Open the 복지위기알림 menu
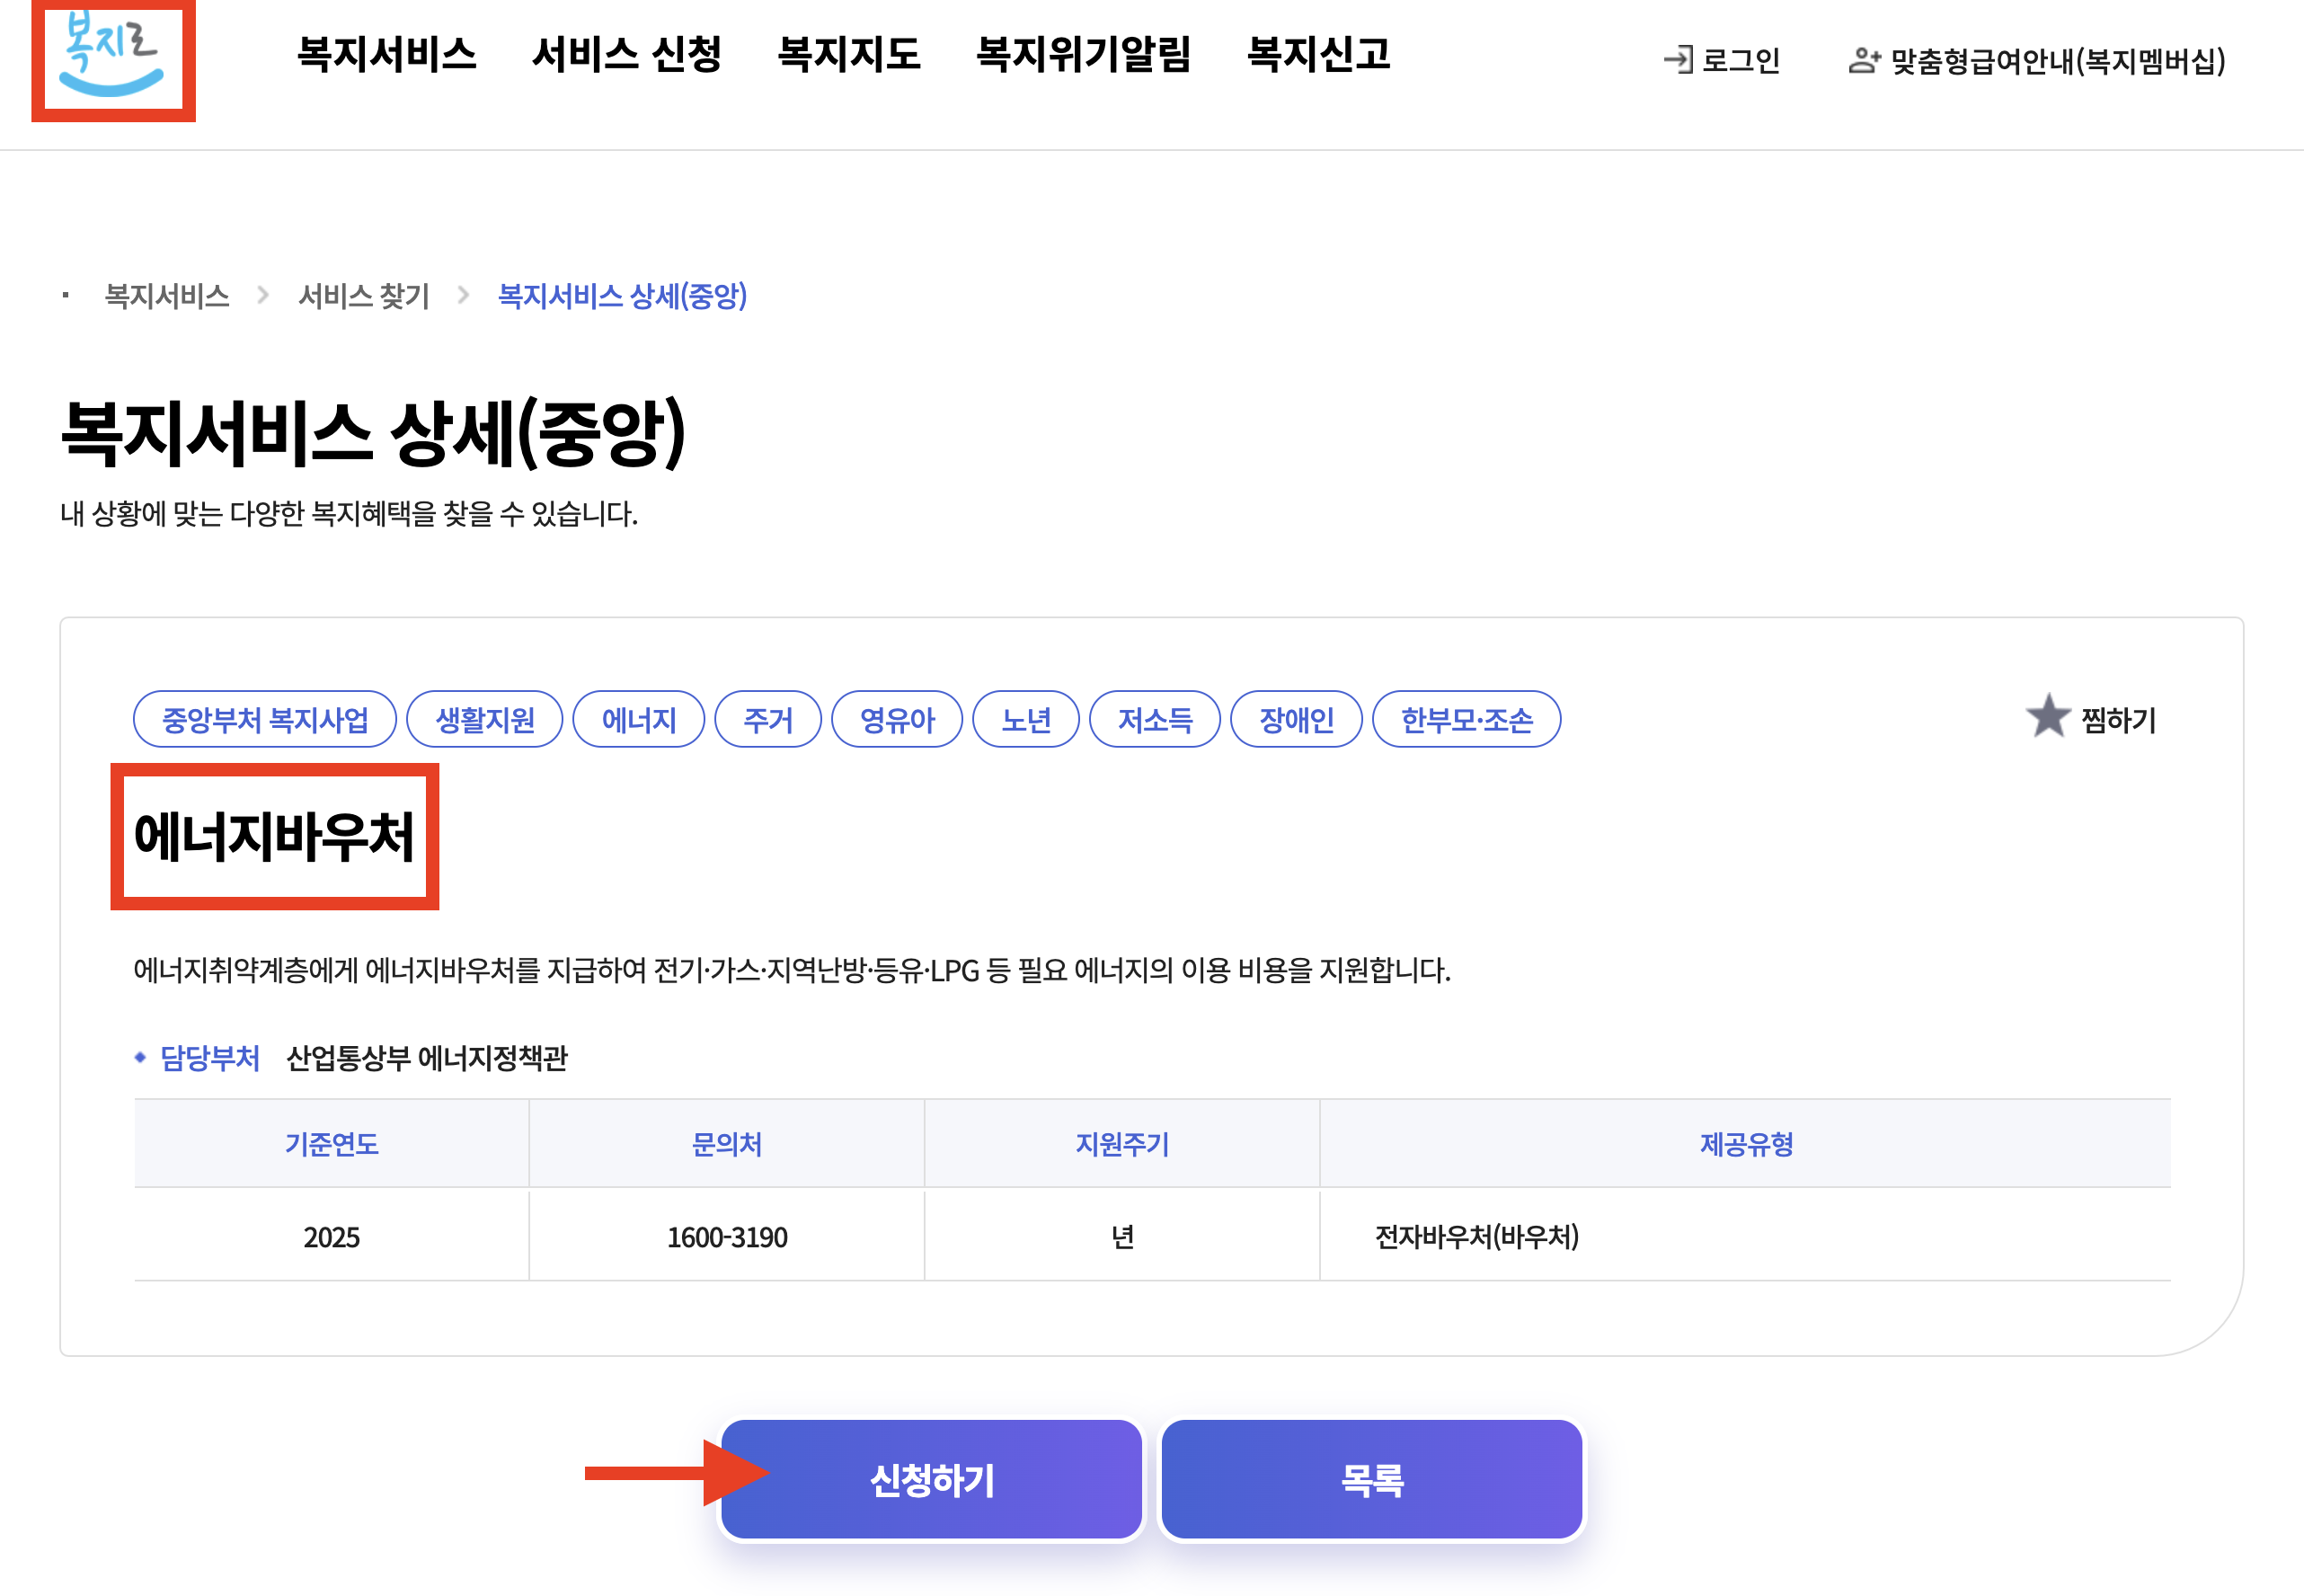The image size is (2304, 1596). point(1083,54)
